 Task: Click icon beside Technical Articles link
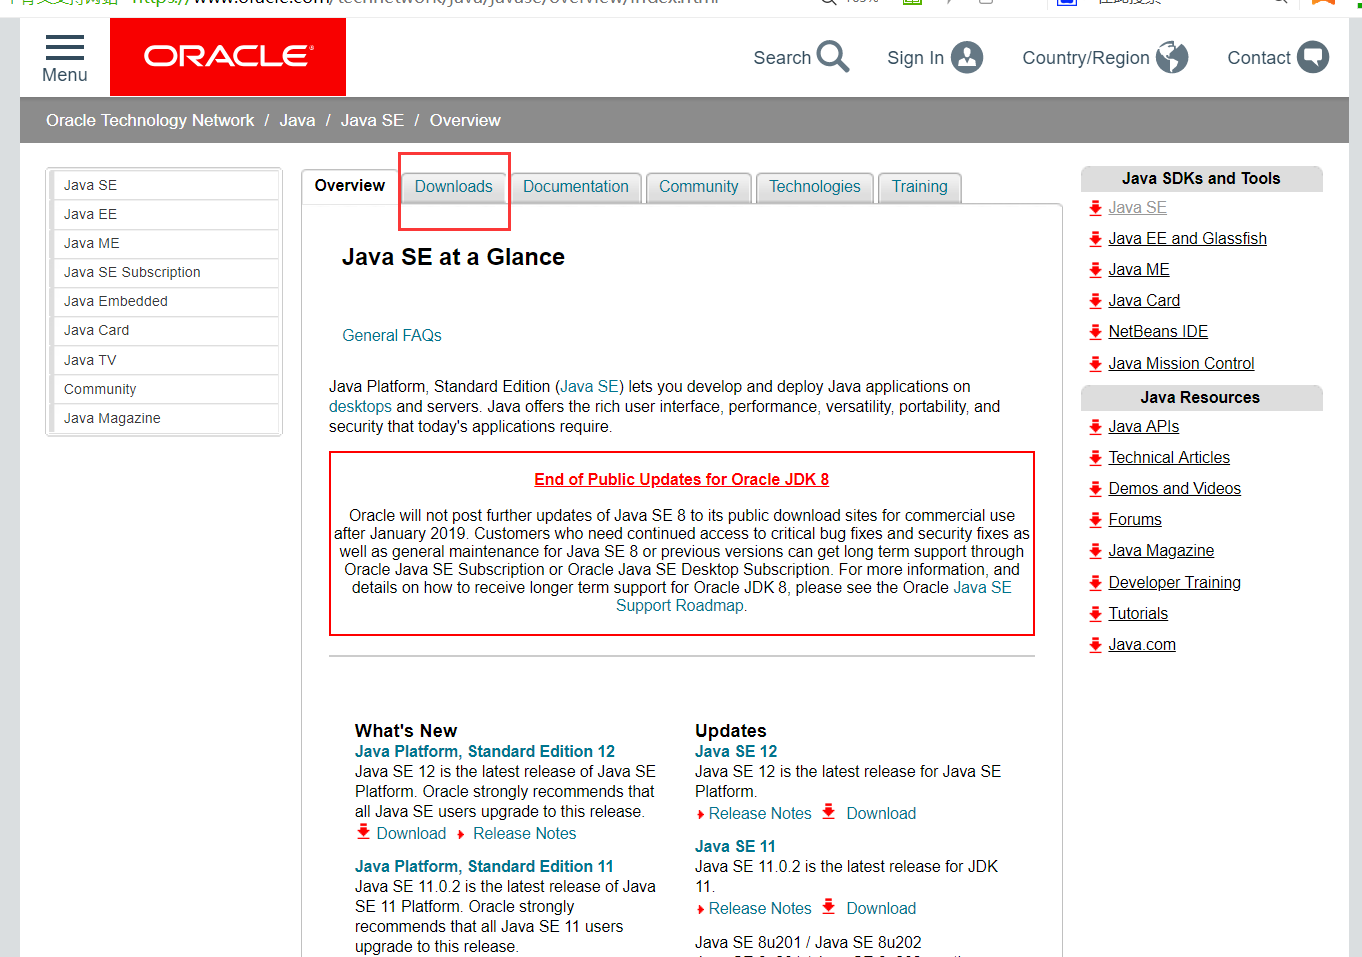1095,458
